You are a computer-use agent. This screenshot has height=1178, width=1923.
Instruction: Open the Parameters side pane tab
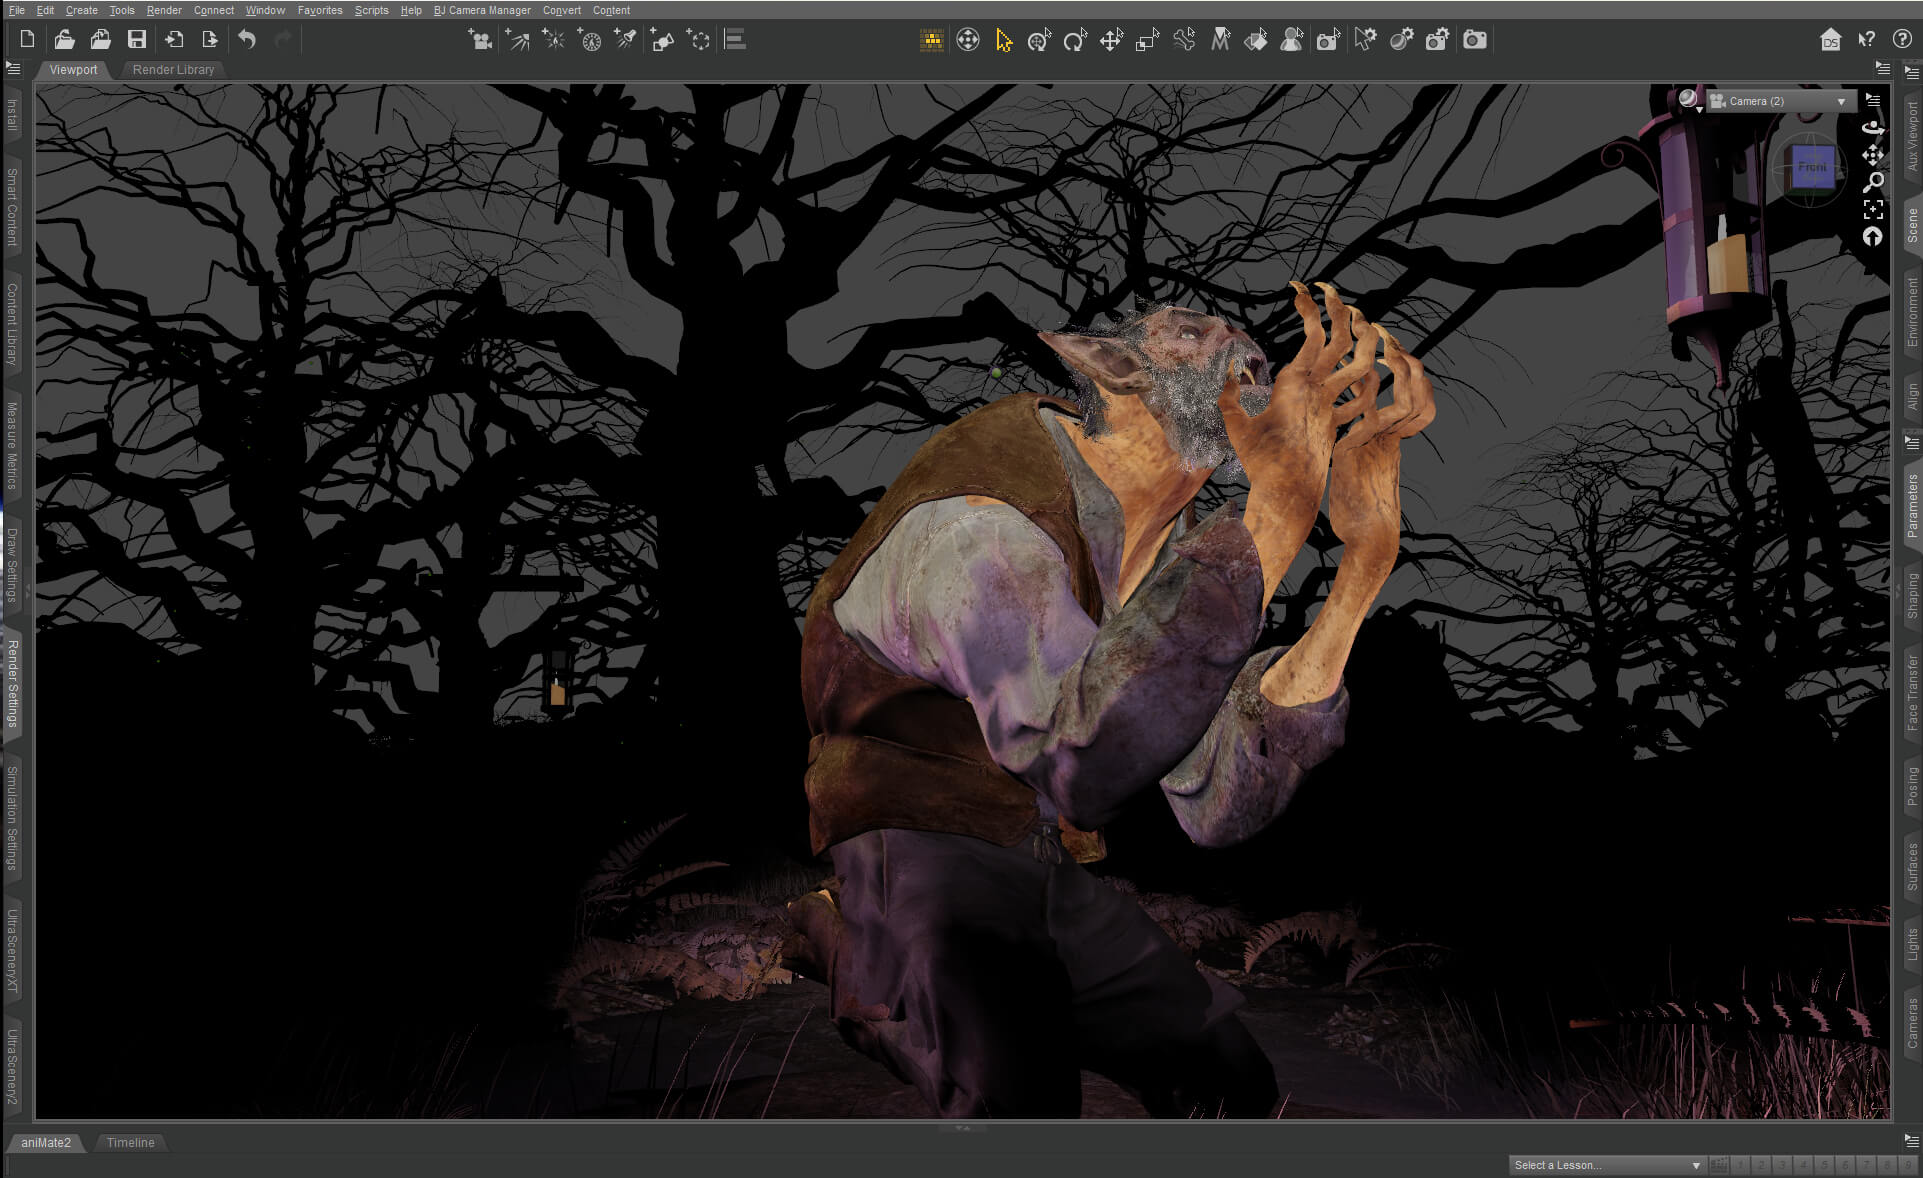(1912, 505)
